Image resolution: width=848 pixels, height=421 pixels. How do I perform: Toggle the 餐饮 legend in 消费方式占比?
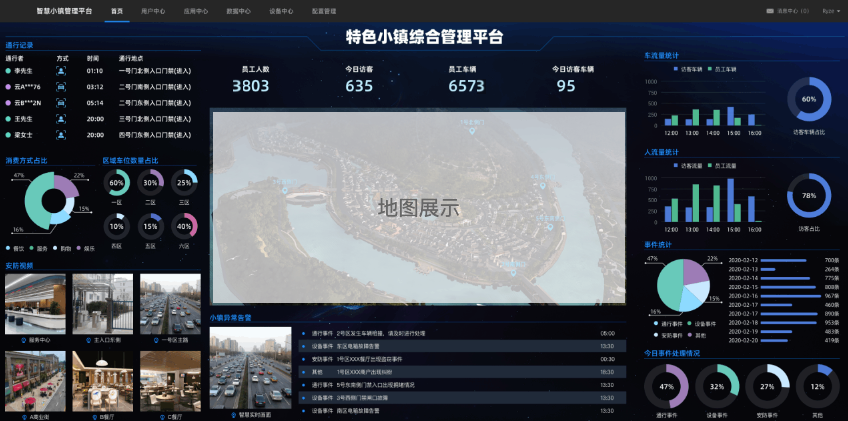[17, 248]
